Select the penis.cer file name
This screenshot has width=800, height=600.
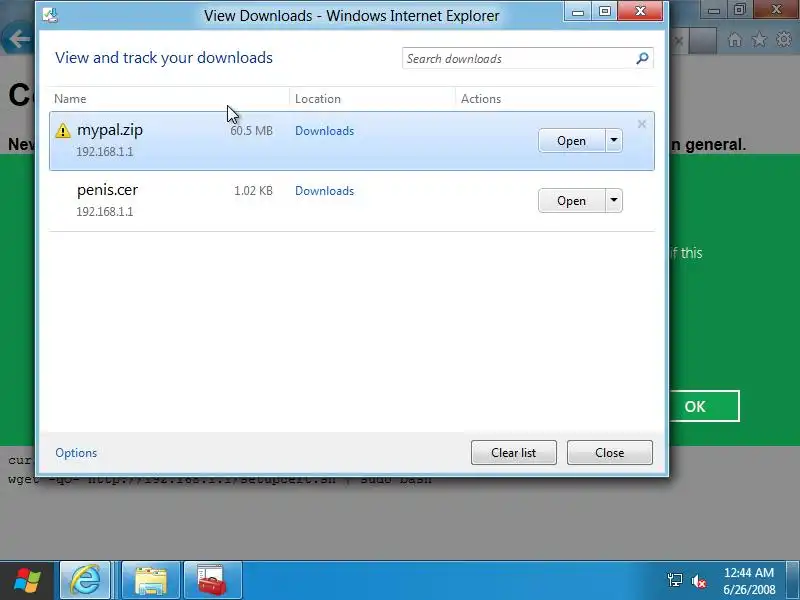(107, 190)
